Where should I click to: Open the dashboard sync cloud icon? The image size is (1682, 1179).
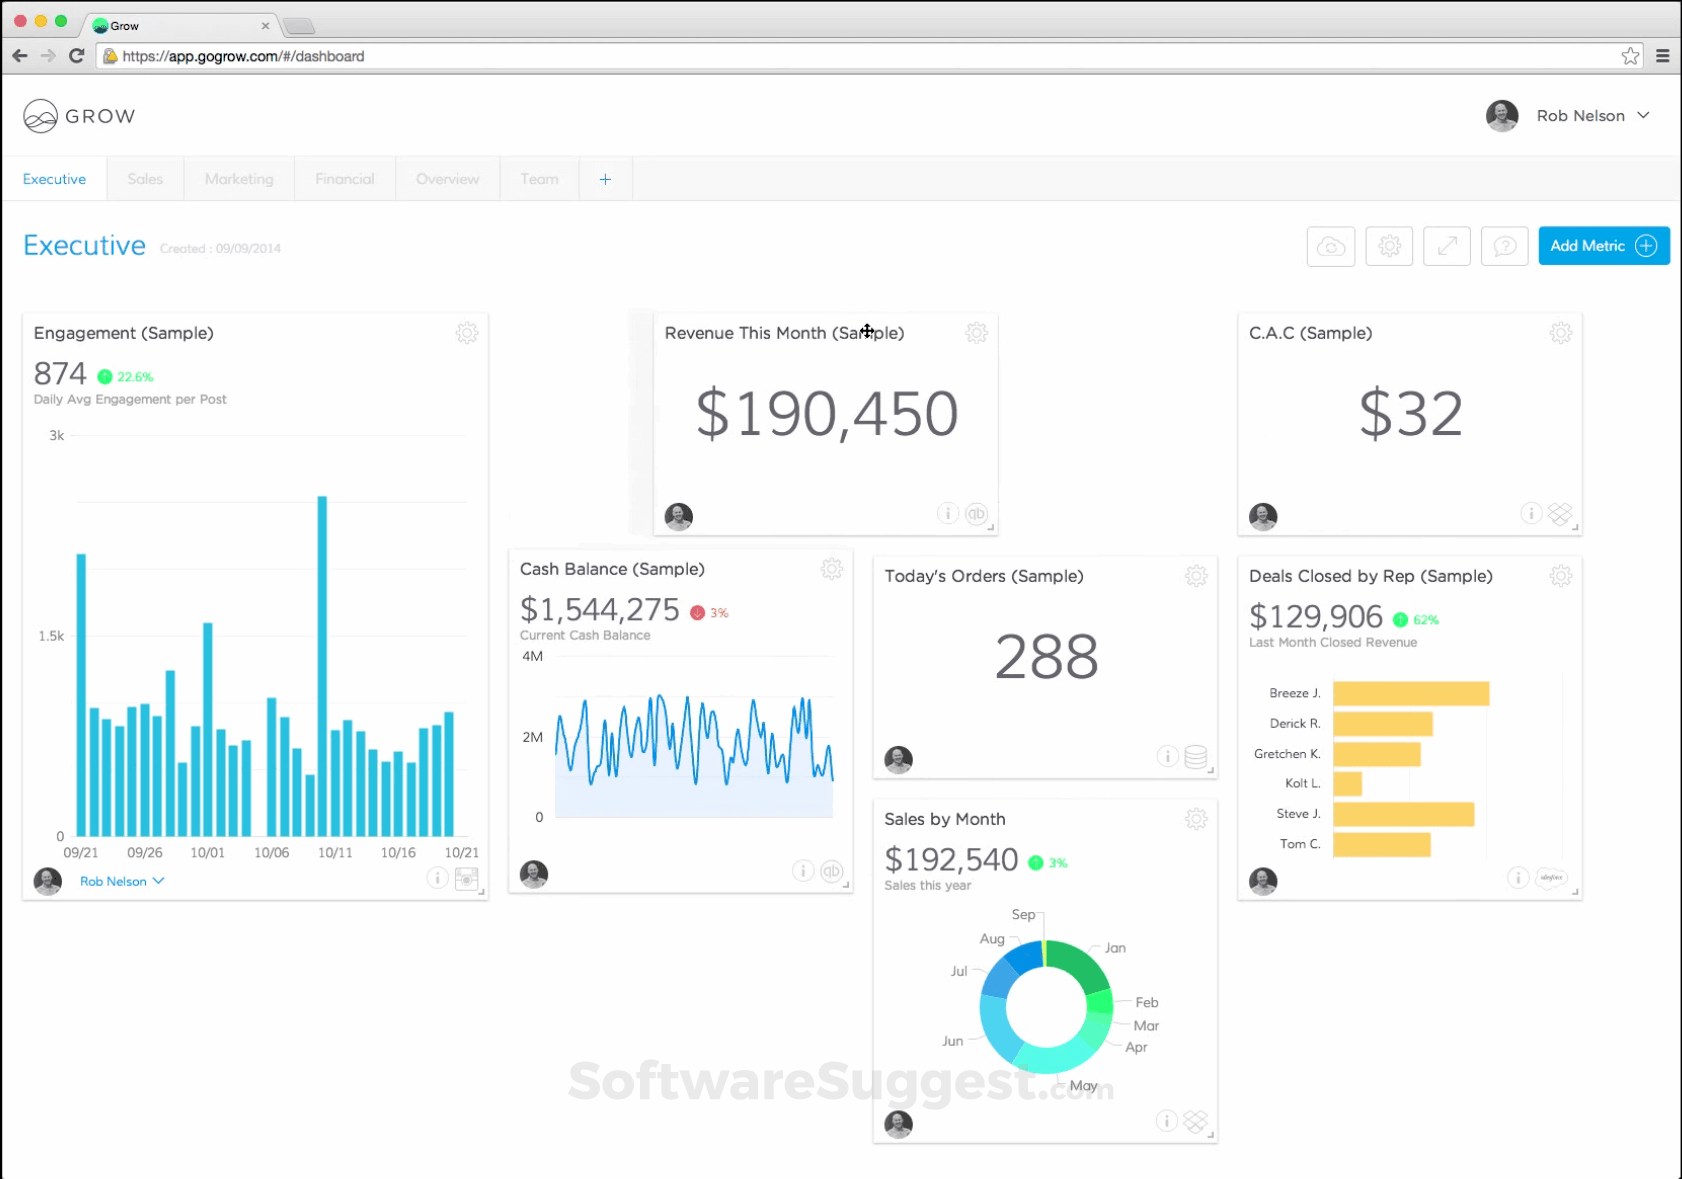click(x=1331, y=246)
